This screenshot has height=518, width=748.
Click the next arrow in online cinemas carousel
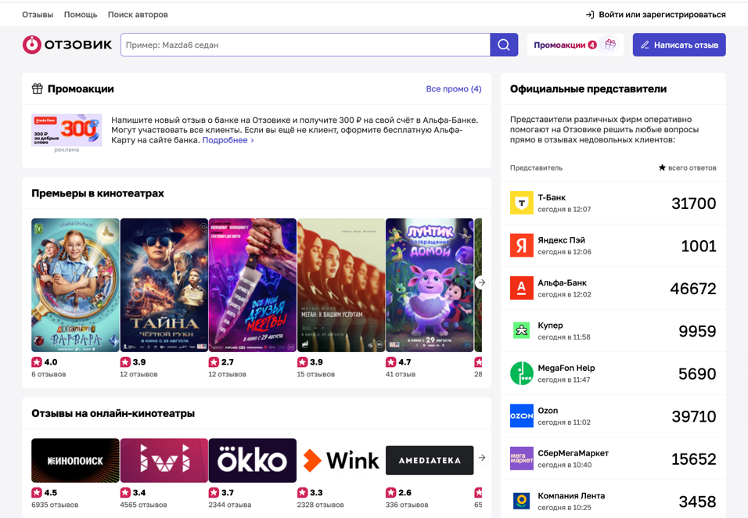tap(482, 457)
